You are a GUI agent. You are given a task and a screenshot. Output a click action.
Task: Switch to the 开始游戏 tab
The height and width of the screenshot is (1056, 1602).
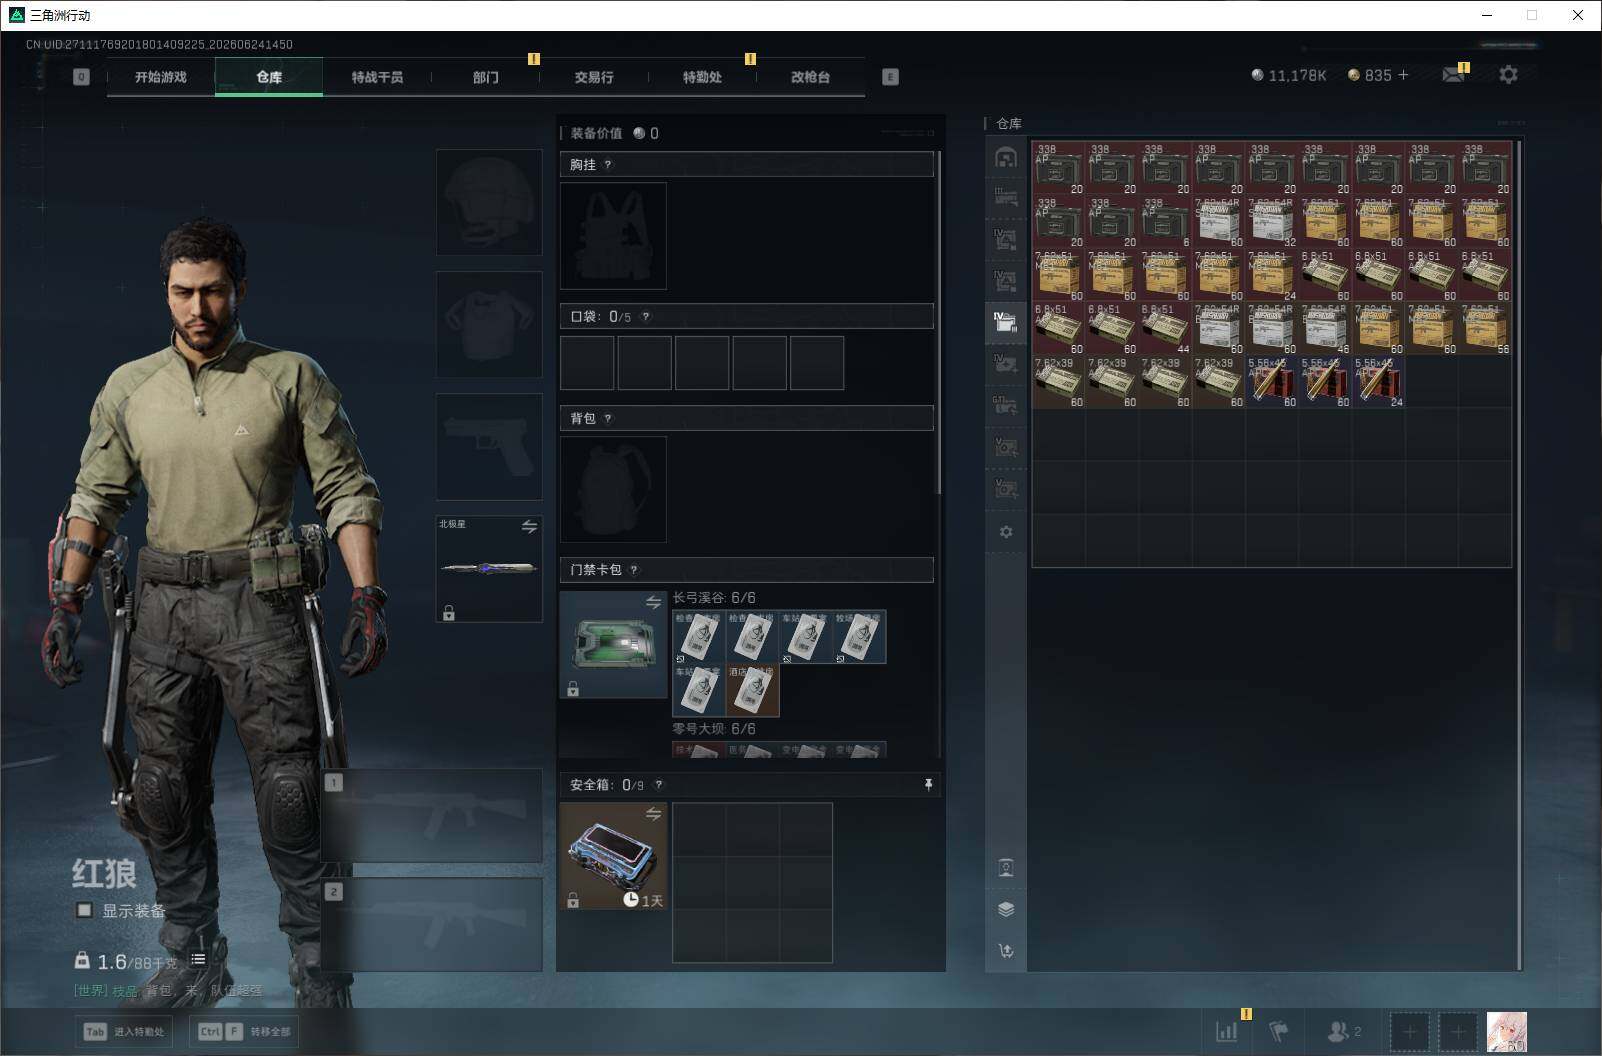tap(161, 77)
